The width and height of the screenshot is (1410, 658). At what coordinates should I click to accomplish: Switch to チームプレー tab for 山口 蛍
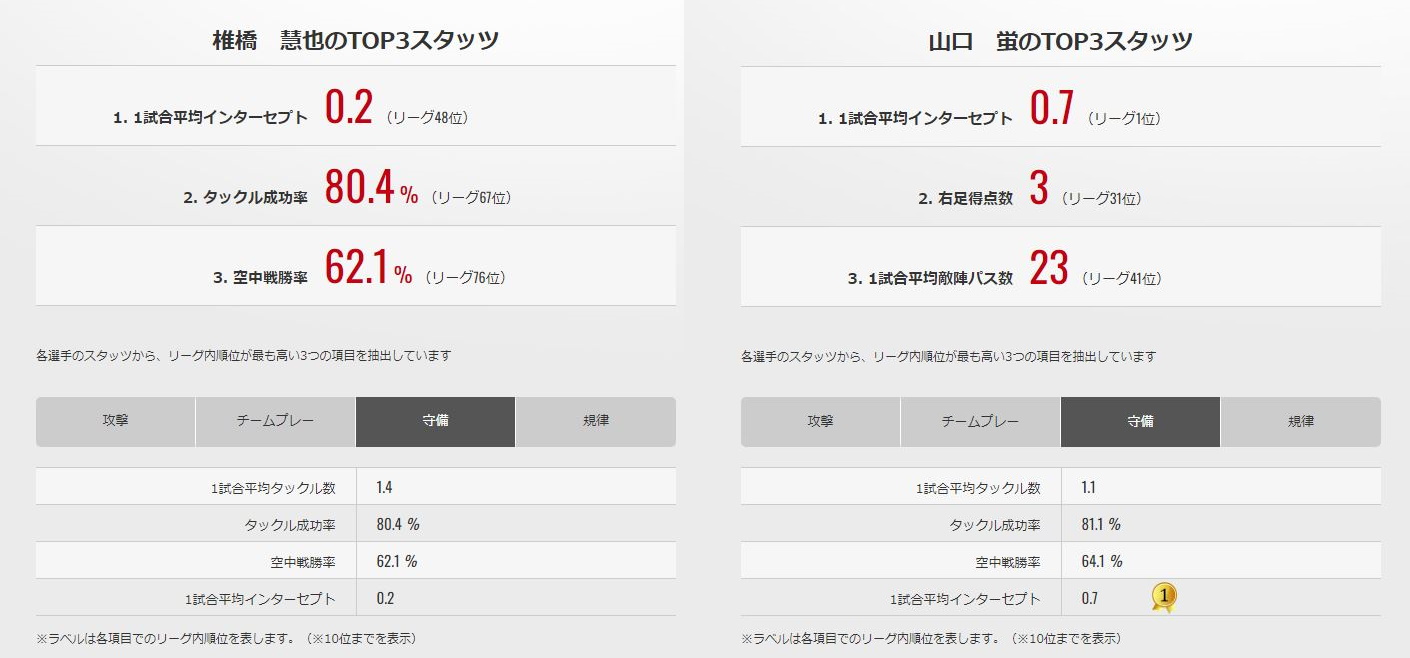[x=980, y=421]
